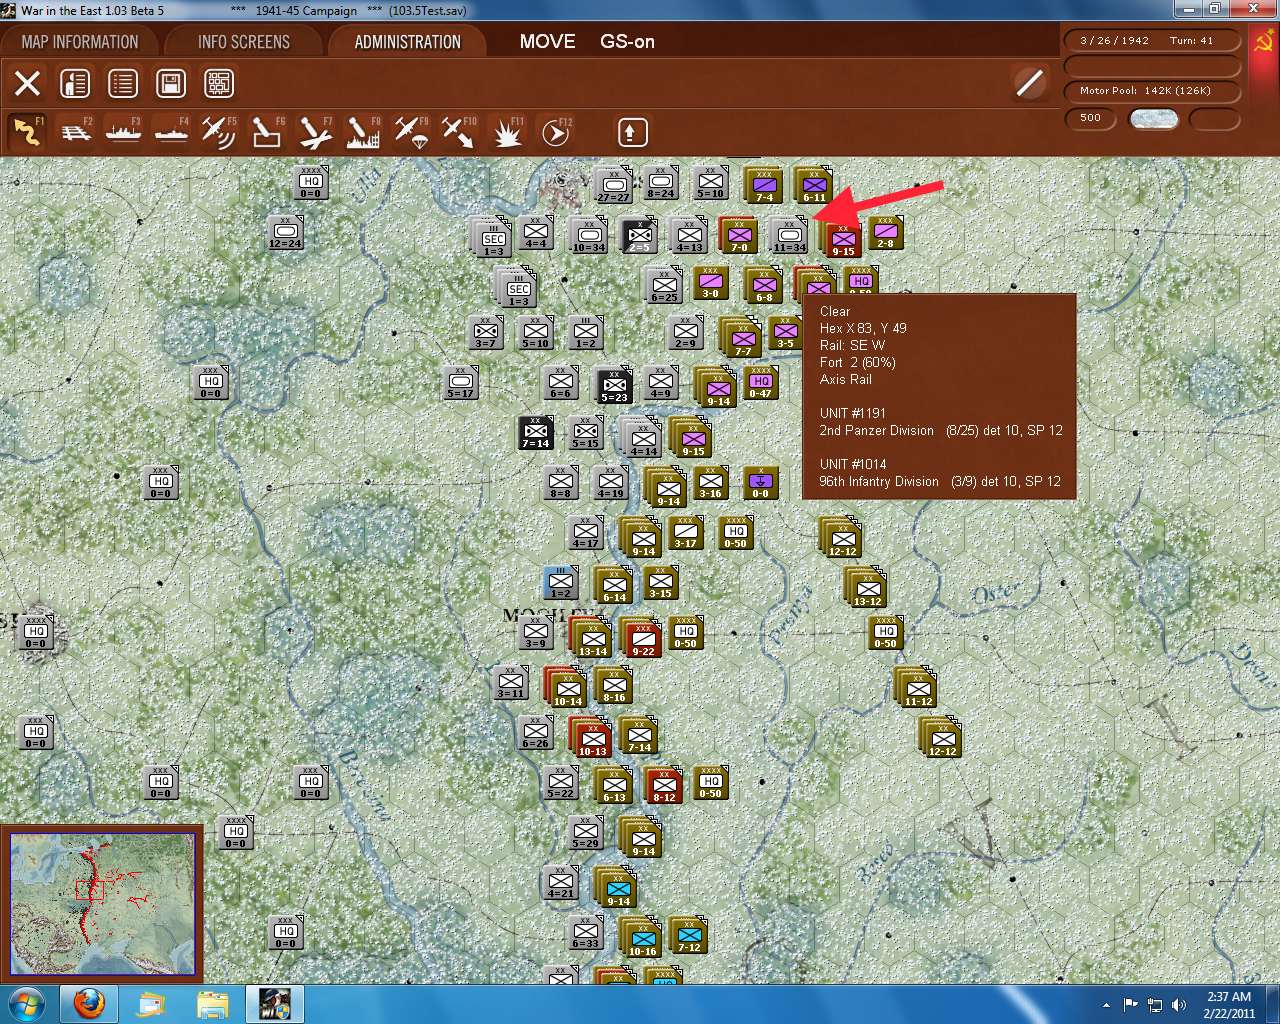Select the 3-16 Soviet unit counter
Screen dimensions: 1280x1024
(711, 483)
